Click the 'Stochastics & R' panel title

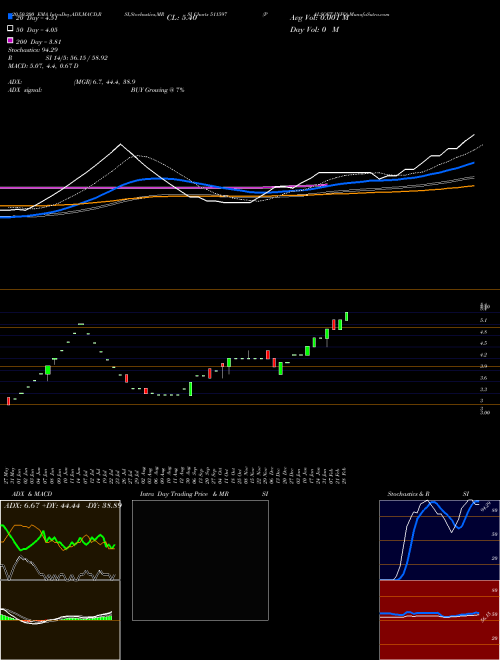(x=408, y=494)
